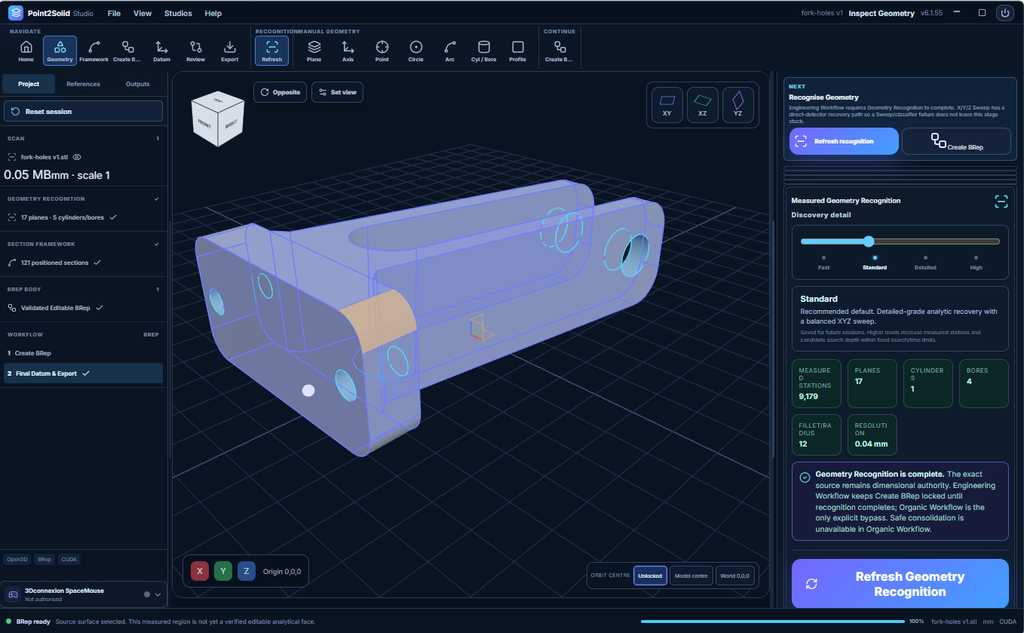Toggle the green Y axis button
The width and height of the screenshot is (1024, 633).
point(223,571)
